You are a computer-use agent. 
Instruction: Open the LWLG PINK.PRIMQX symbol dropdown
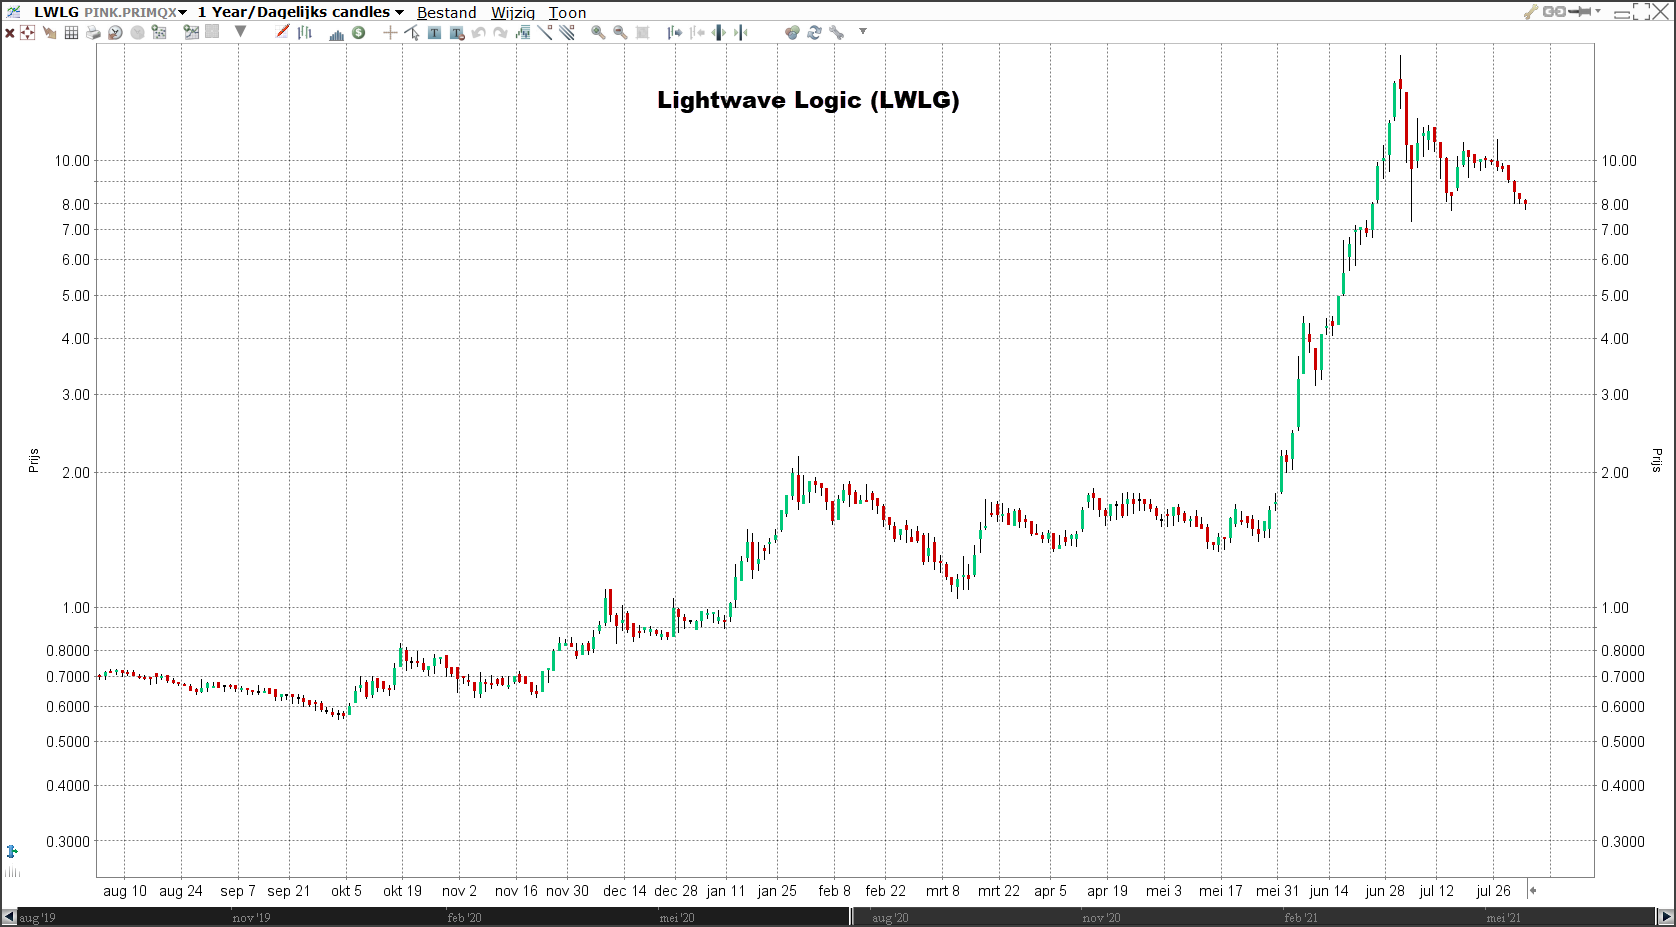[x=111, y=12]
